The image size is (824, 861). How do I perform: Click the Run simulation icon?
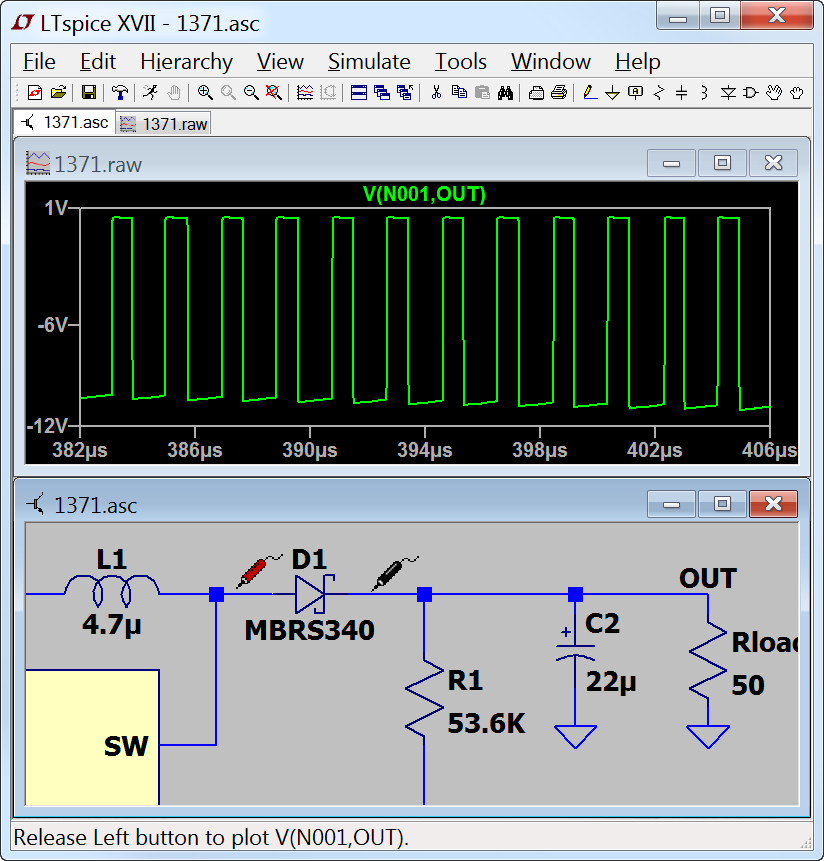pyautogui.click(x=150, y=93)
